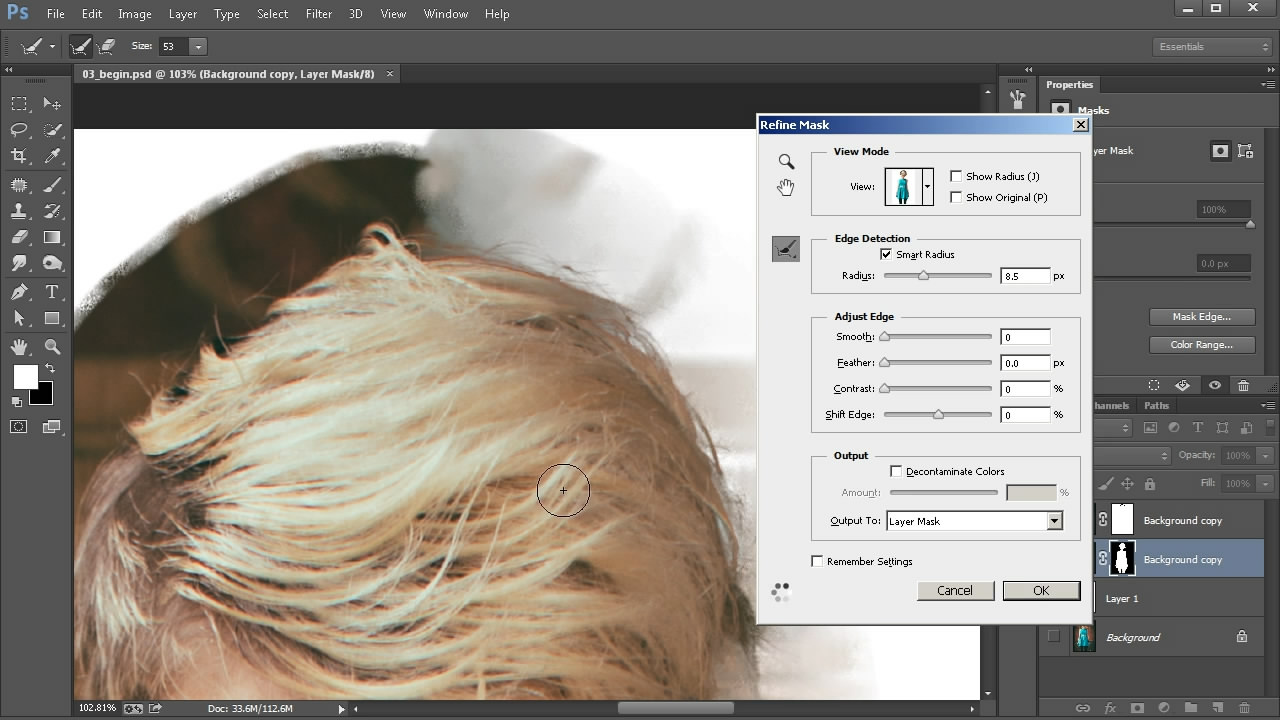The image size is (1280, 720).
Task: Select the Pen tool in the toolbox
Action: point(19,292)
